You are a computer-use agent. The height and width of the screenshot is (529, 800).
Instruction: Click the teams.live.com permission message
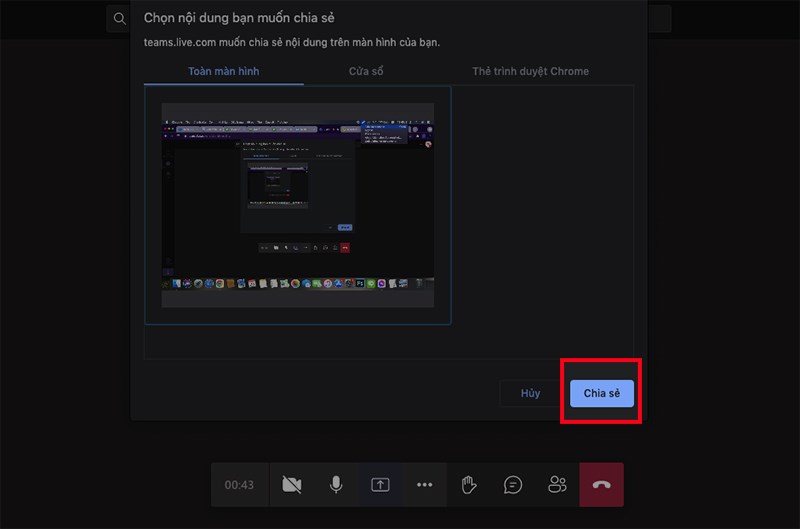tap(292, 43)
